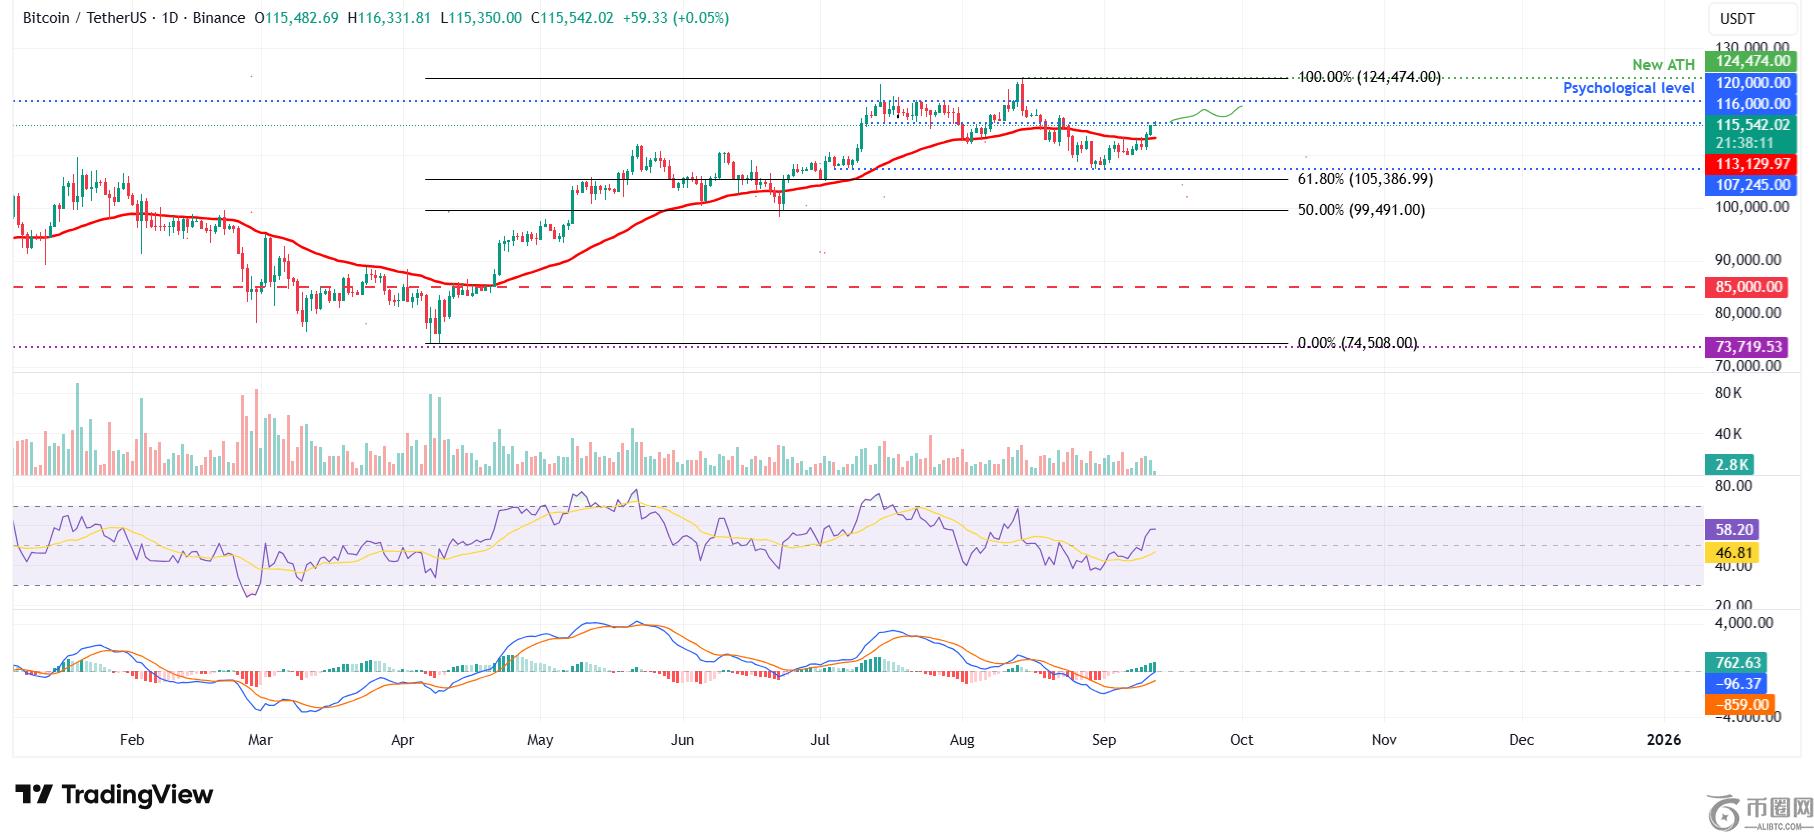Click the green 762.63 MACD histogram label
The height and width of the screenshot is (832, 1814).
[x=1737, y=662]
